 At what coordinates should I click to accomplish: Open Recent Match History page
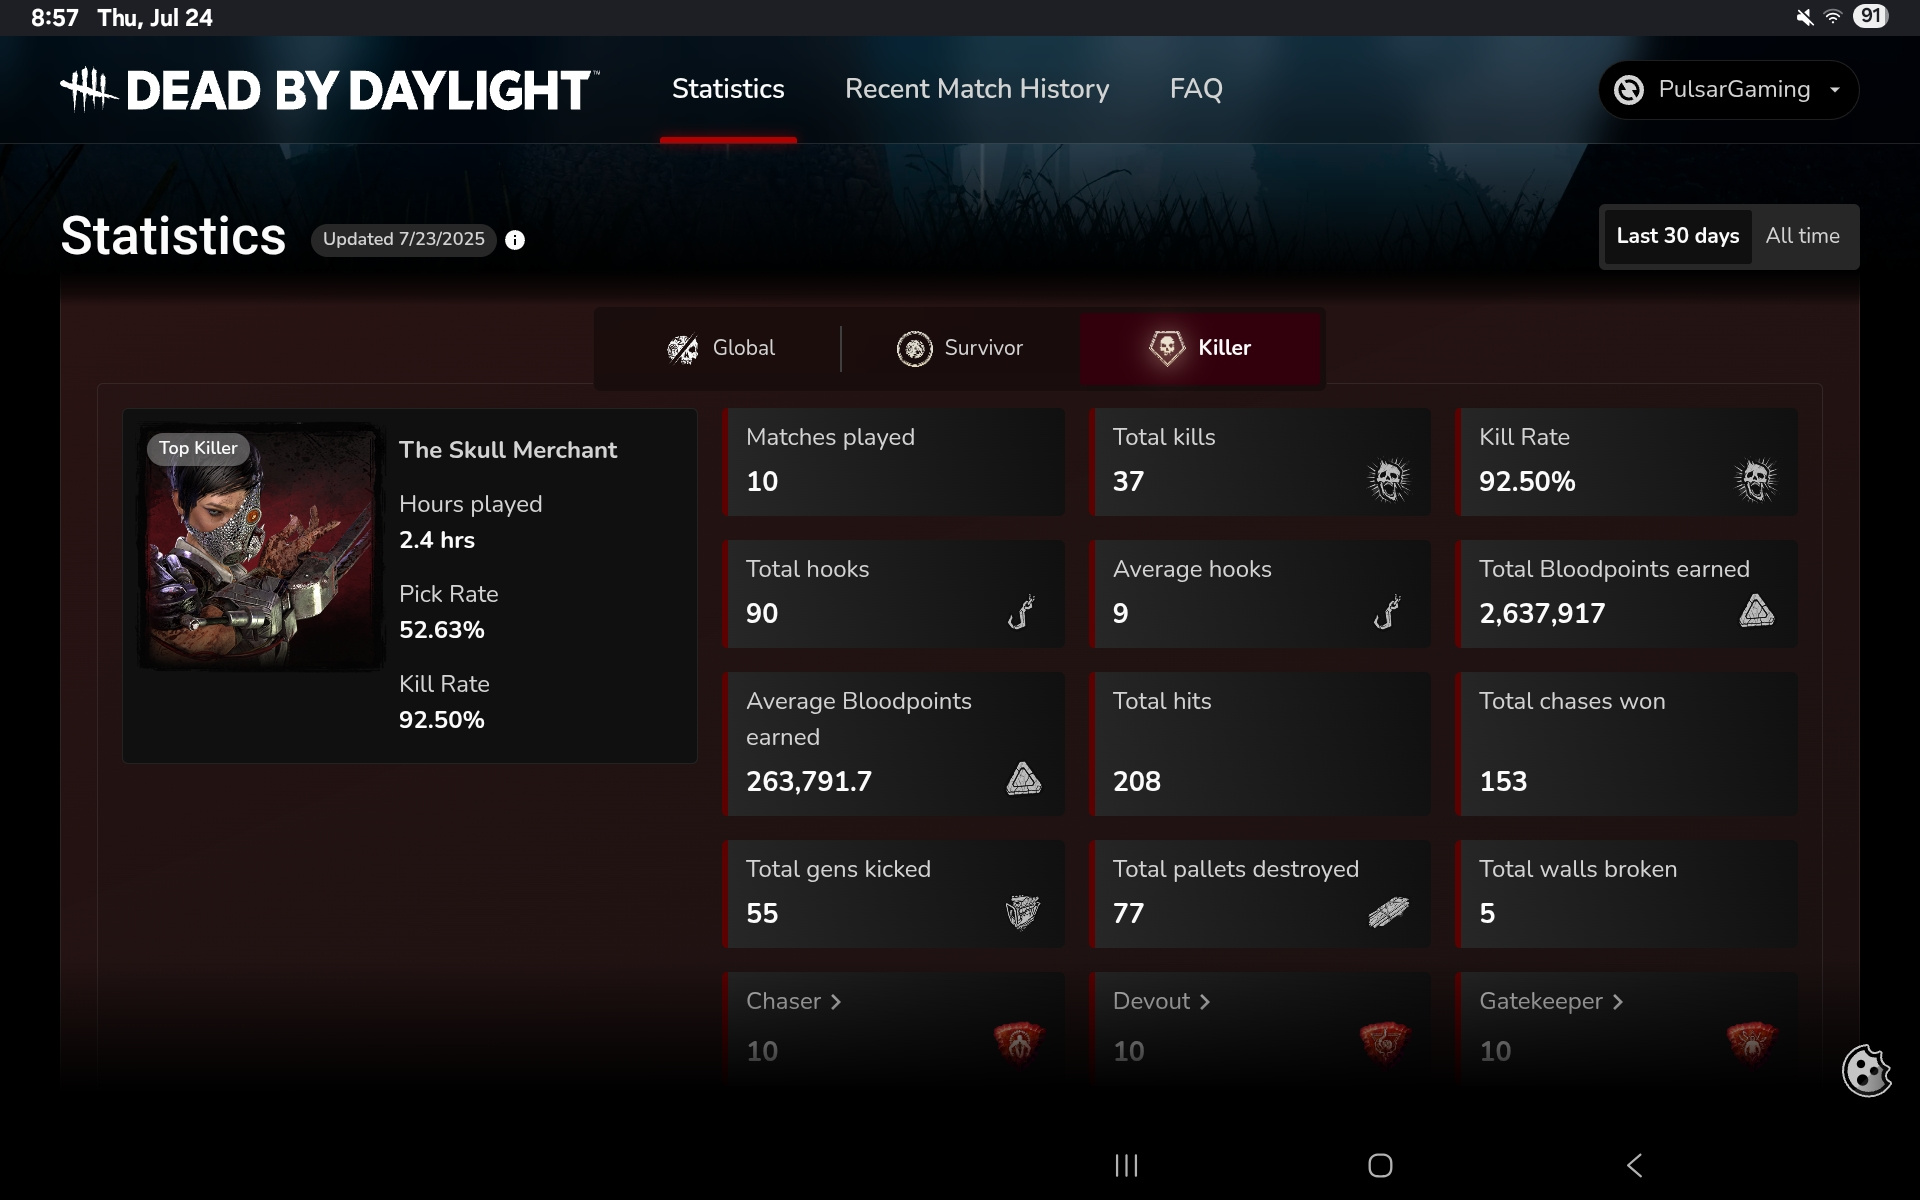976,89
